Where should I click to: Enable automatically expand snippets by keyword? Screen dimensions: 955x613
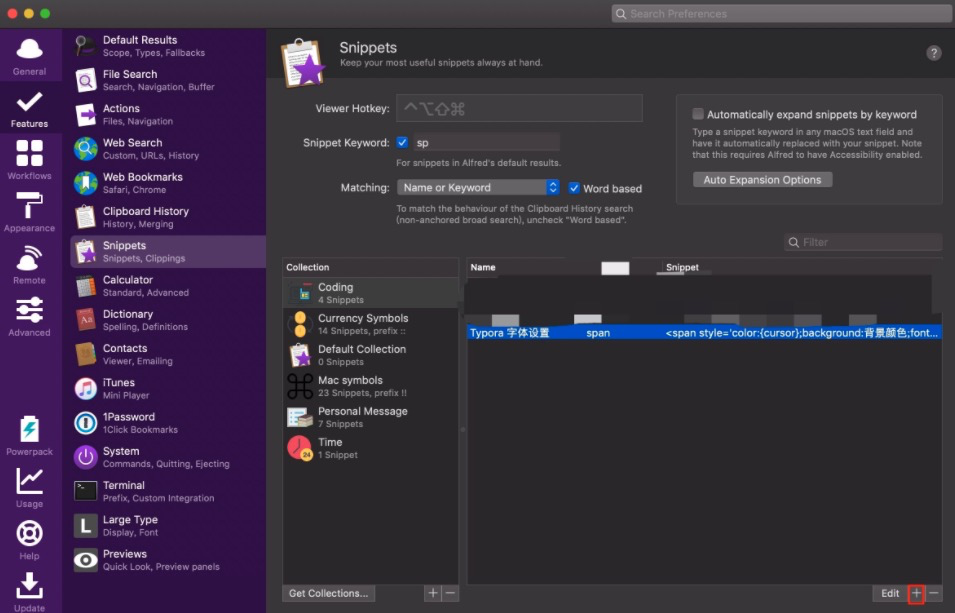coord(698,114)
